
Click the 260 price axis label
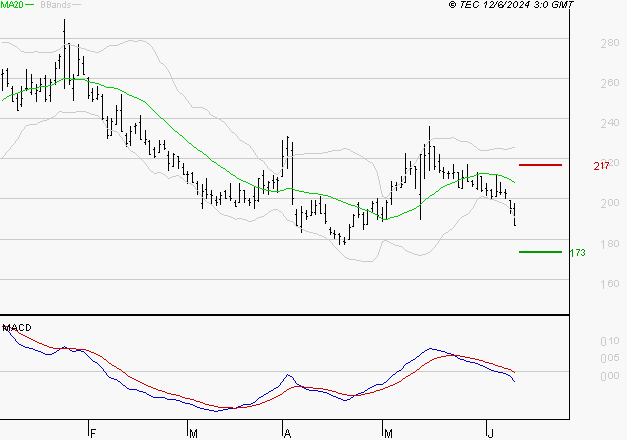[610, 83]
